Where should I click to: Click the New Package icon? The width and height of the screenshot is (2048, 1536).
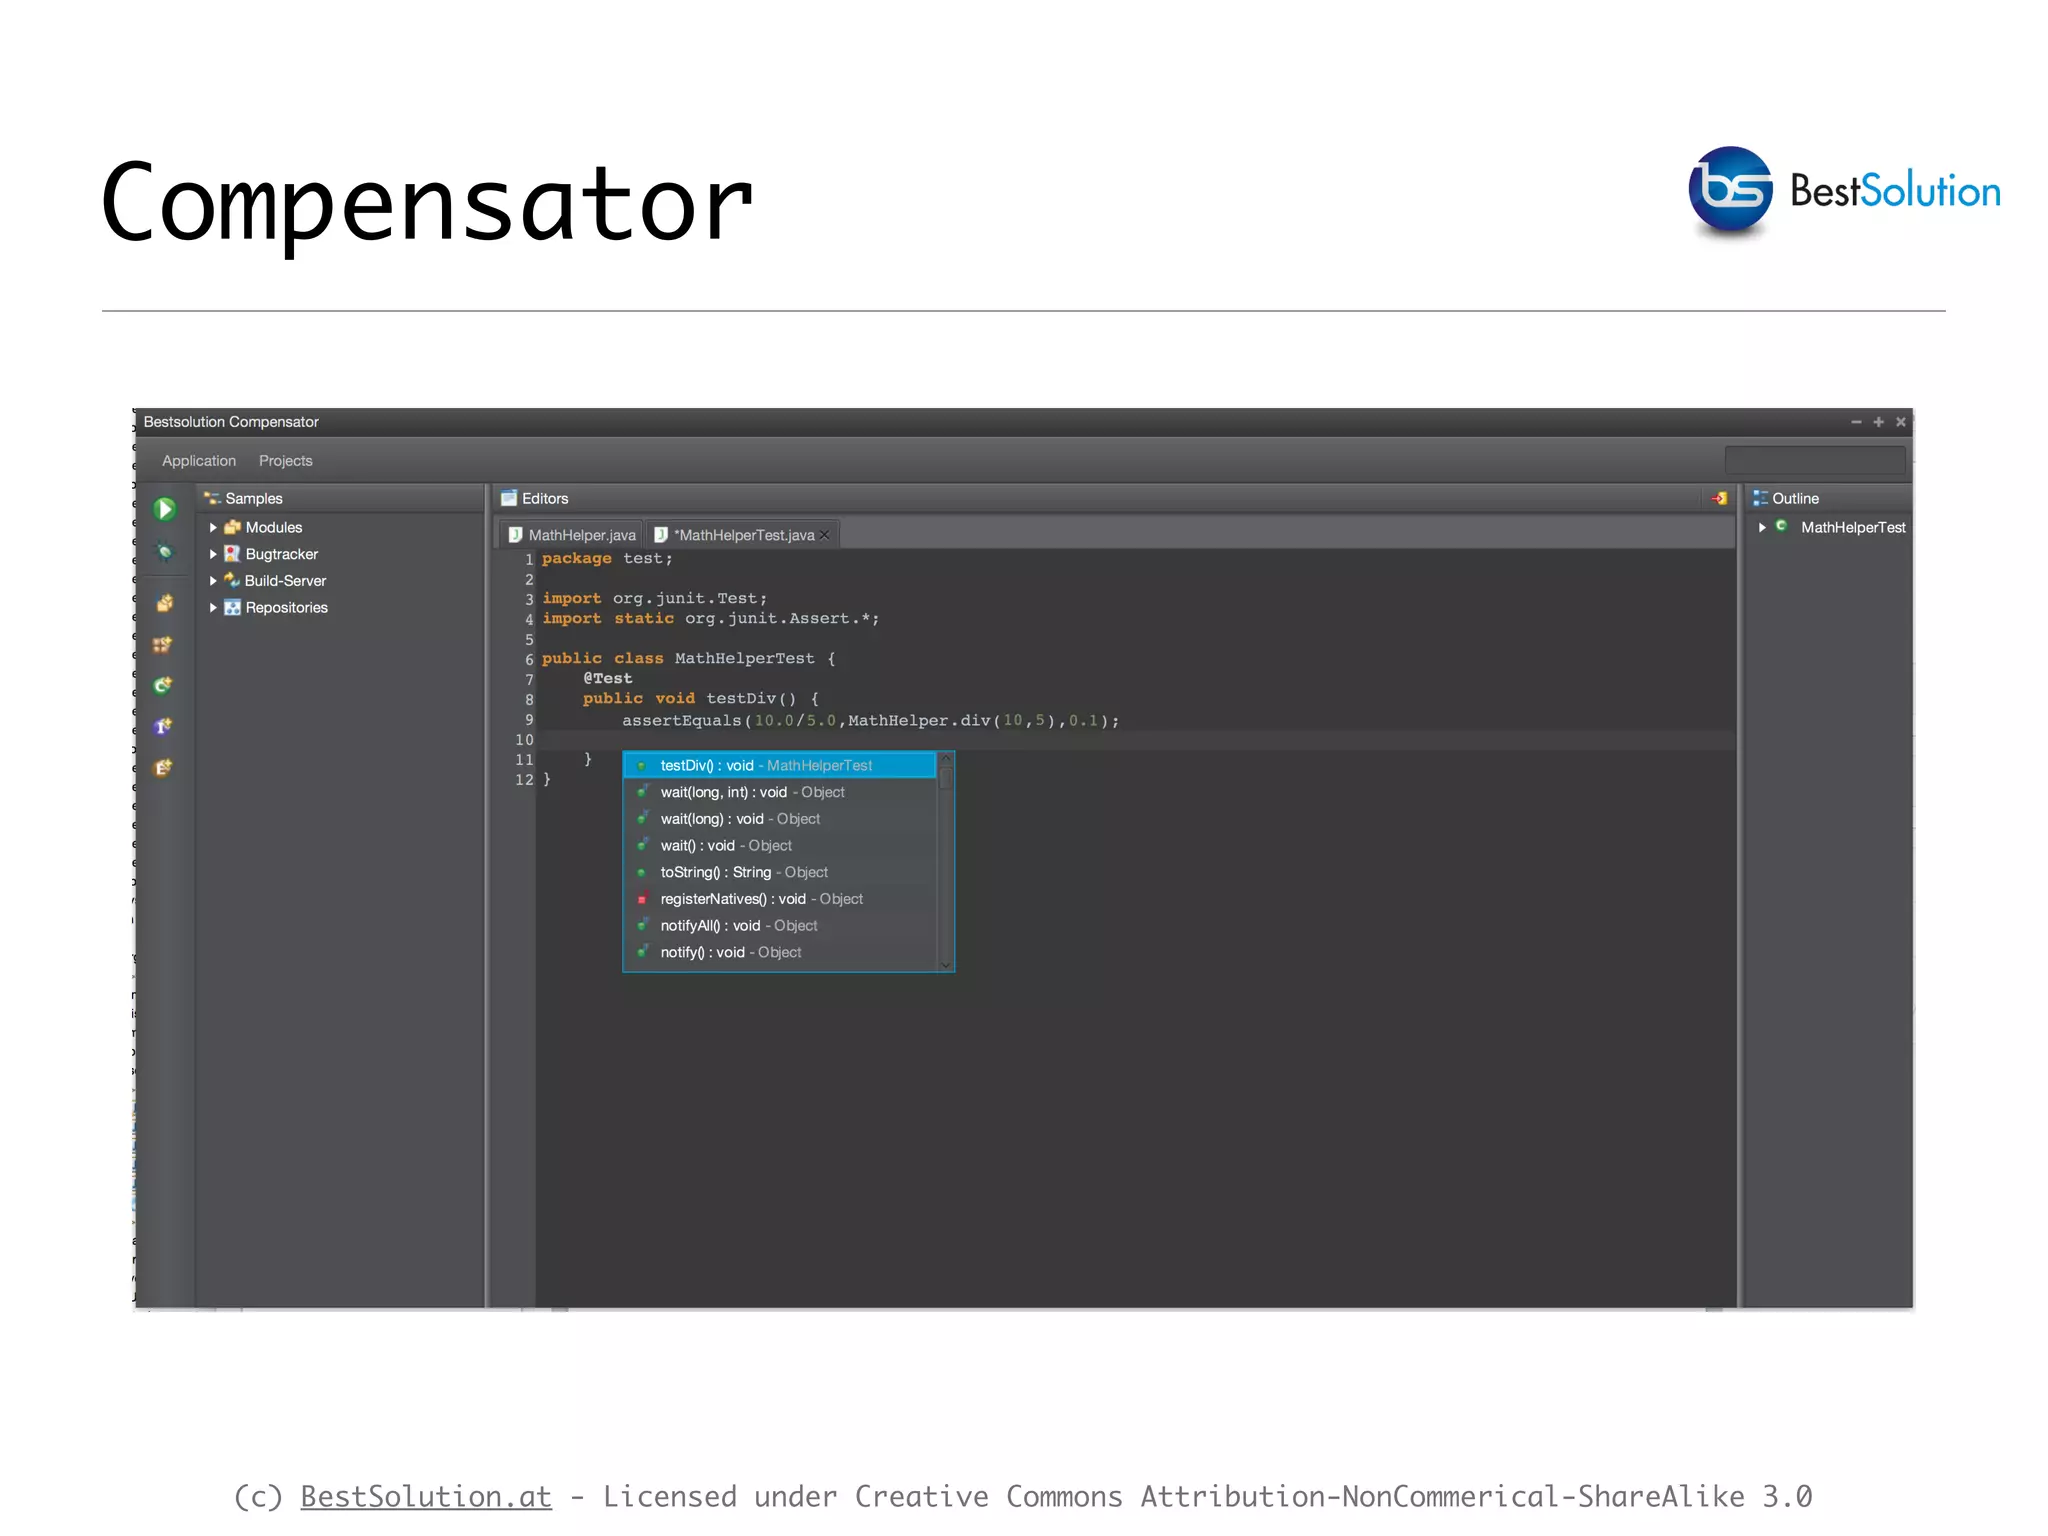click(x=165, y=603)
